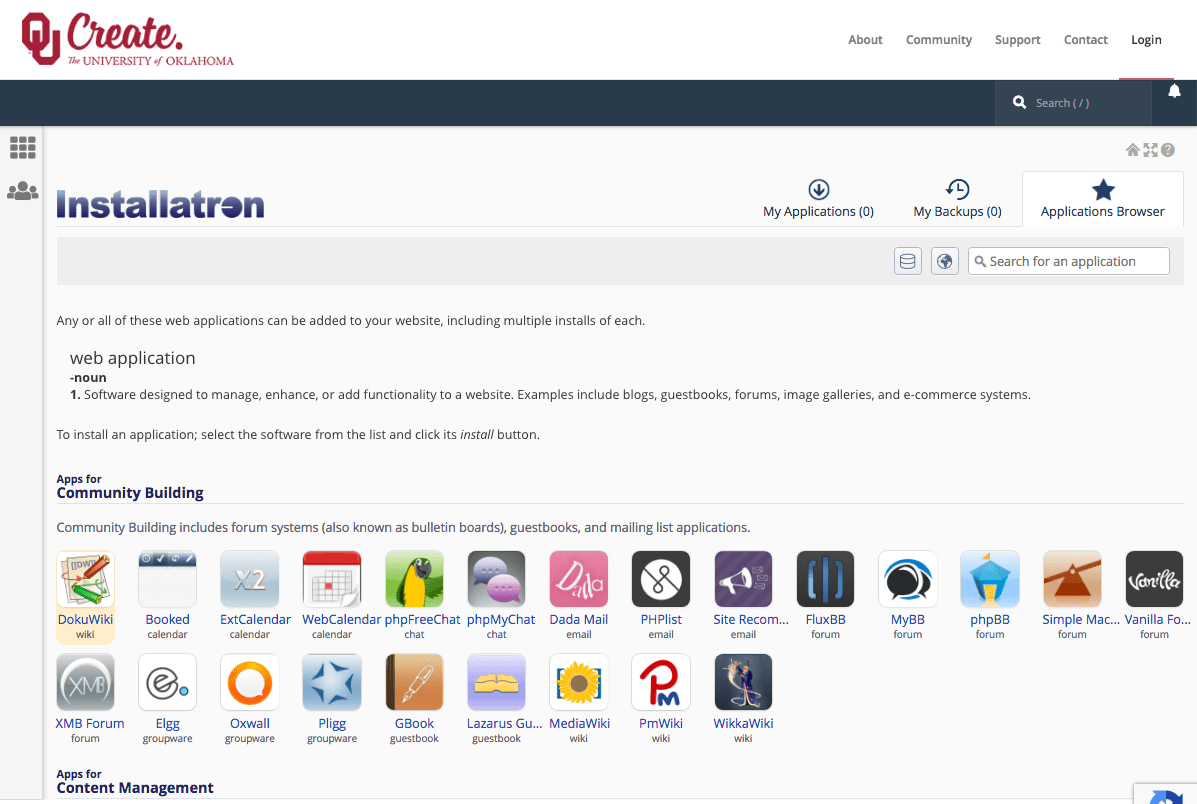
Task: Click the Installatron logo
Action: [x=160, y=205]
